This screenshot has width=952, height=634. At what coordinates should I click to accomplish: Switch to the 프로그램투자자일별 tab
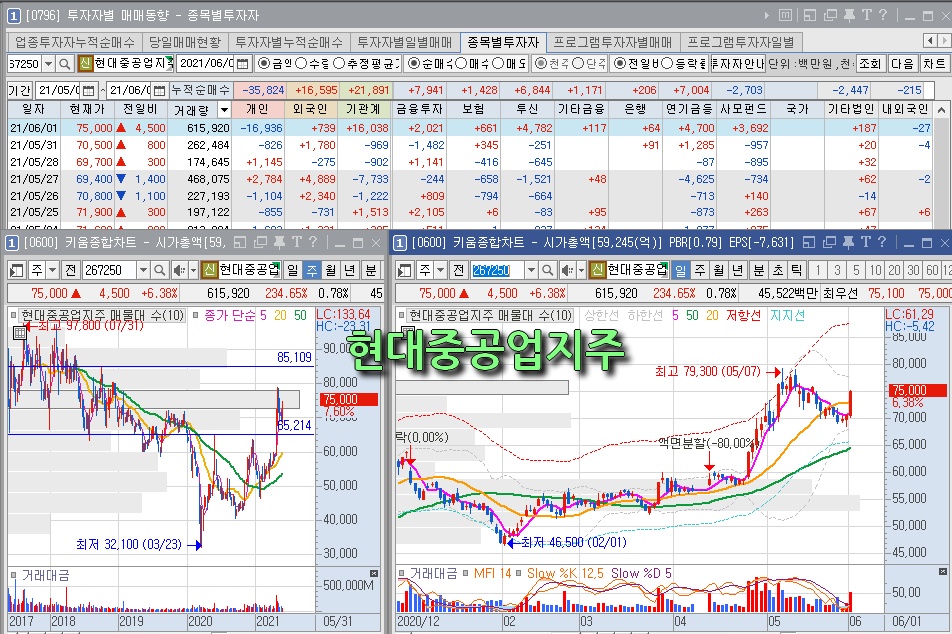(x=741, y=42)
